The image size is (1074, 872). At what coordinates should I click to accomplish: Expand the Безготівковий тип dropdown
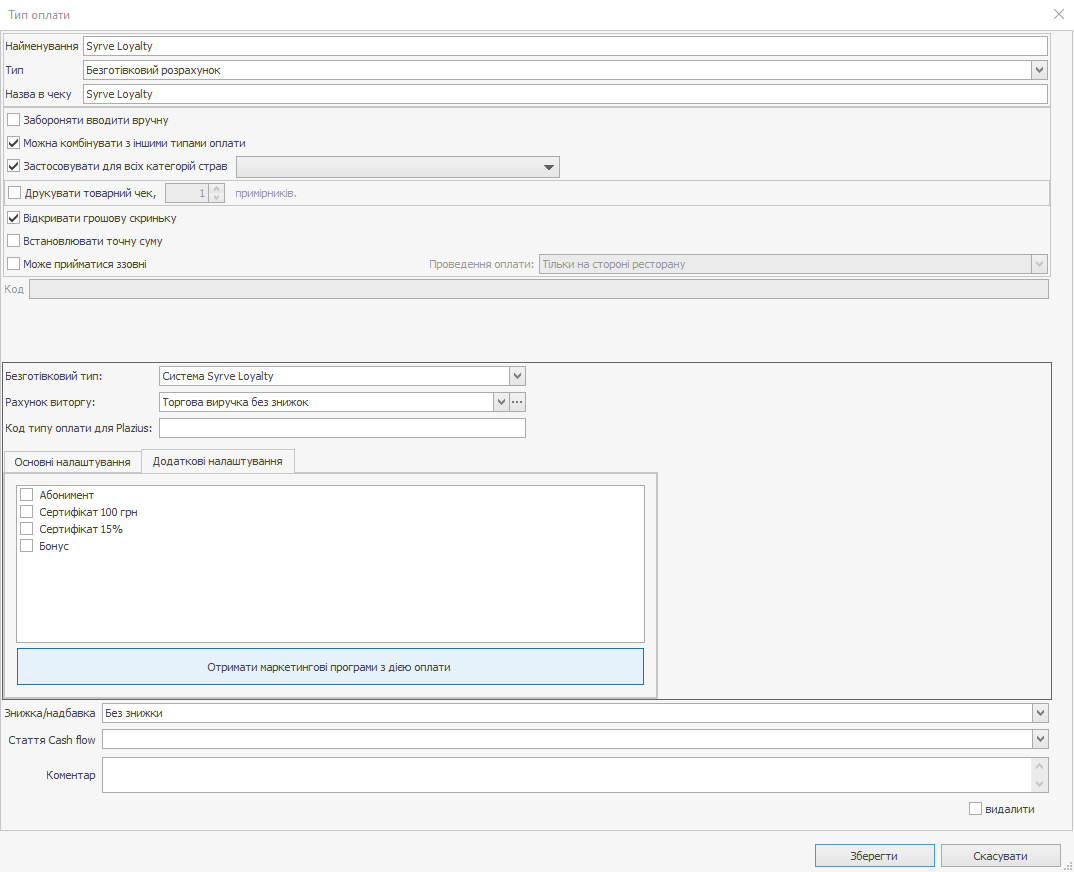pyautogui.click(x=517, y=376)
